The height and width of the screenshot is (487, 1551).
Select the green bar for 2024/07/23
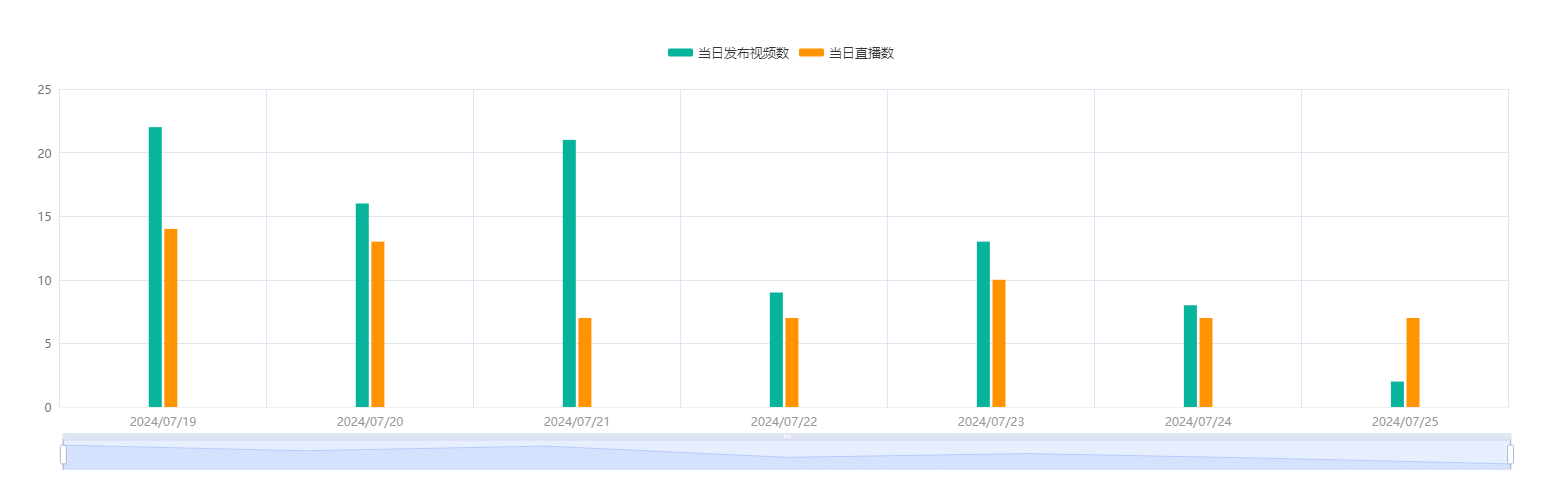click(x=983, y=324)
